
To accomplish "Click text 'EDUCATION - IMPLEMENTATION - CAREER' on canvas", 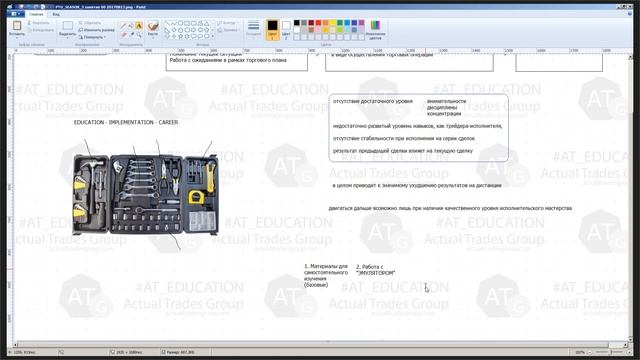I will point(126,122).
